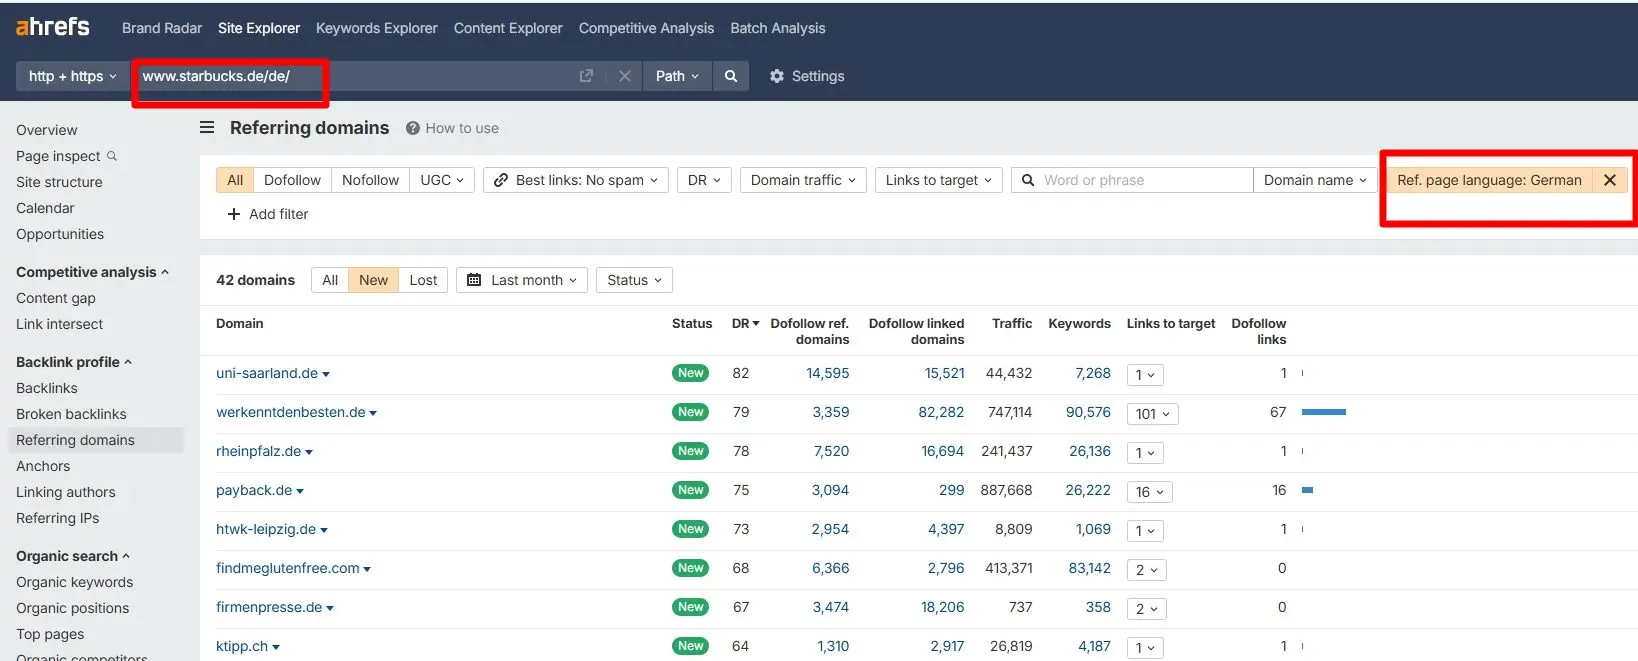Open DR filter dropdown

tap(705, 180)
